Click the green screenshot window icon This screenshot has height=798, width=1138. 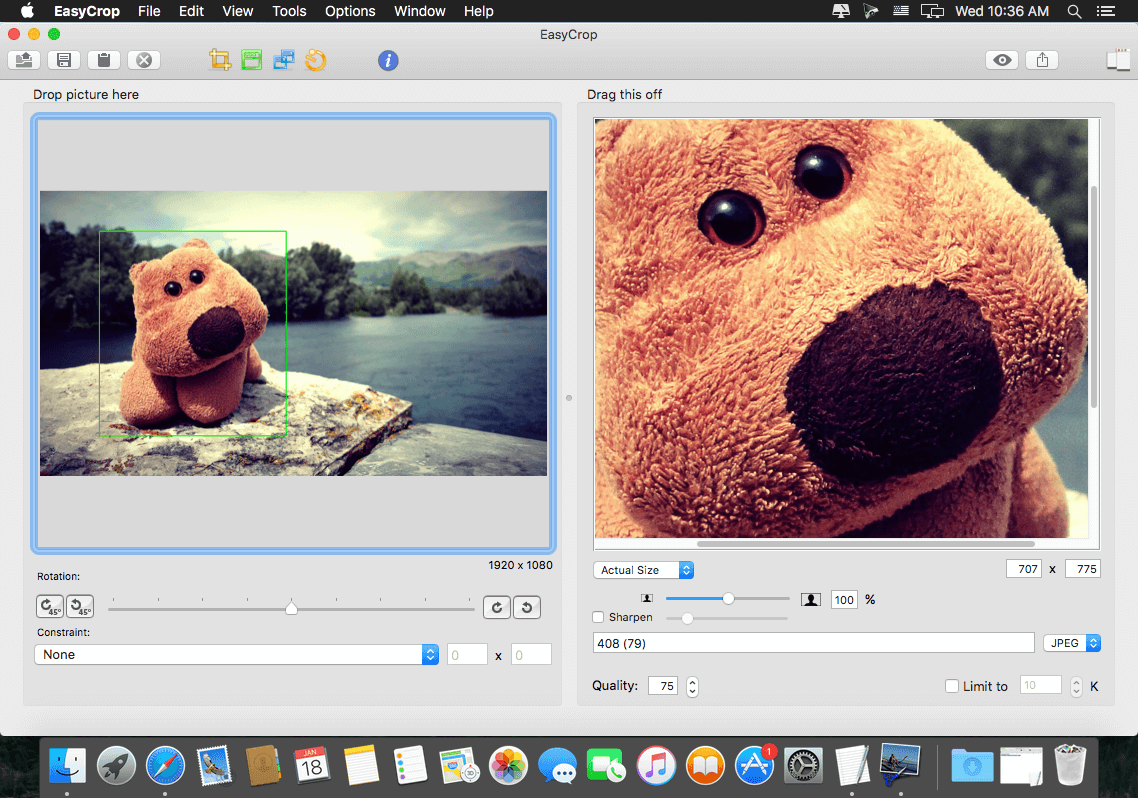coord(252,60)
